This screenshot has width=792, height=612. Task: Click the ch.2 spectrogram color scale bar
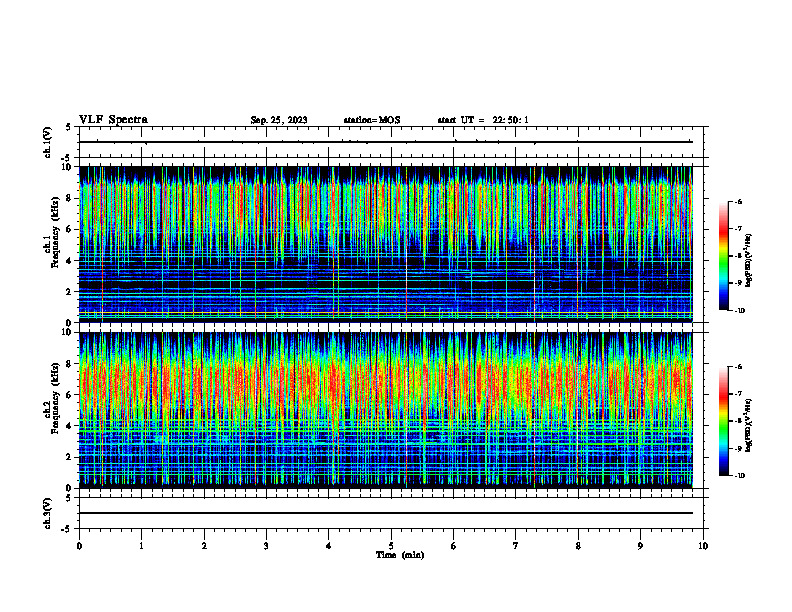point(723,421)
